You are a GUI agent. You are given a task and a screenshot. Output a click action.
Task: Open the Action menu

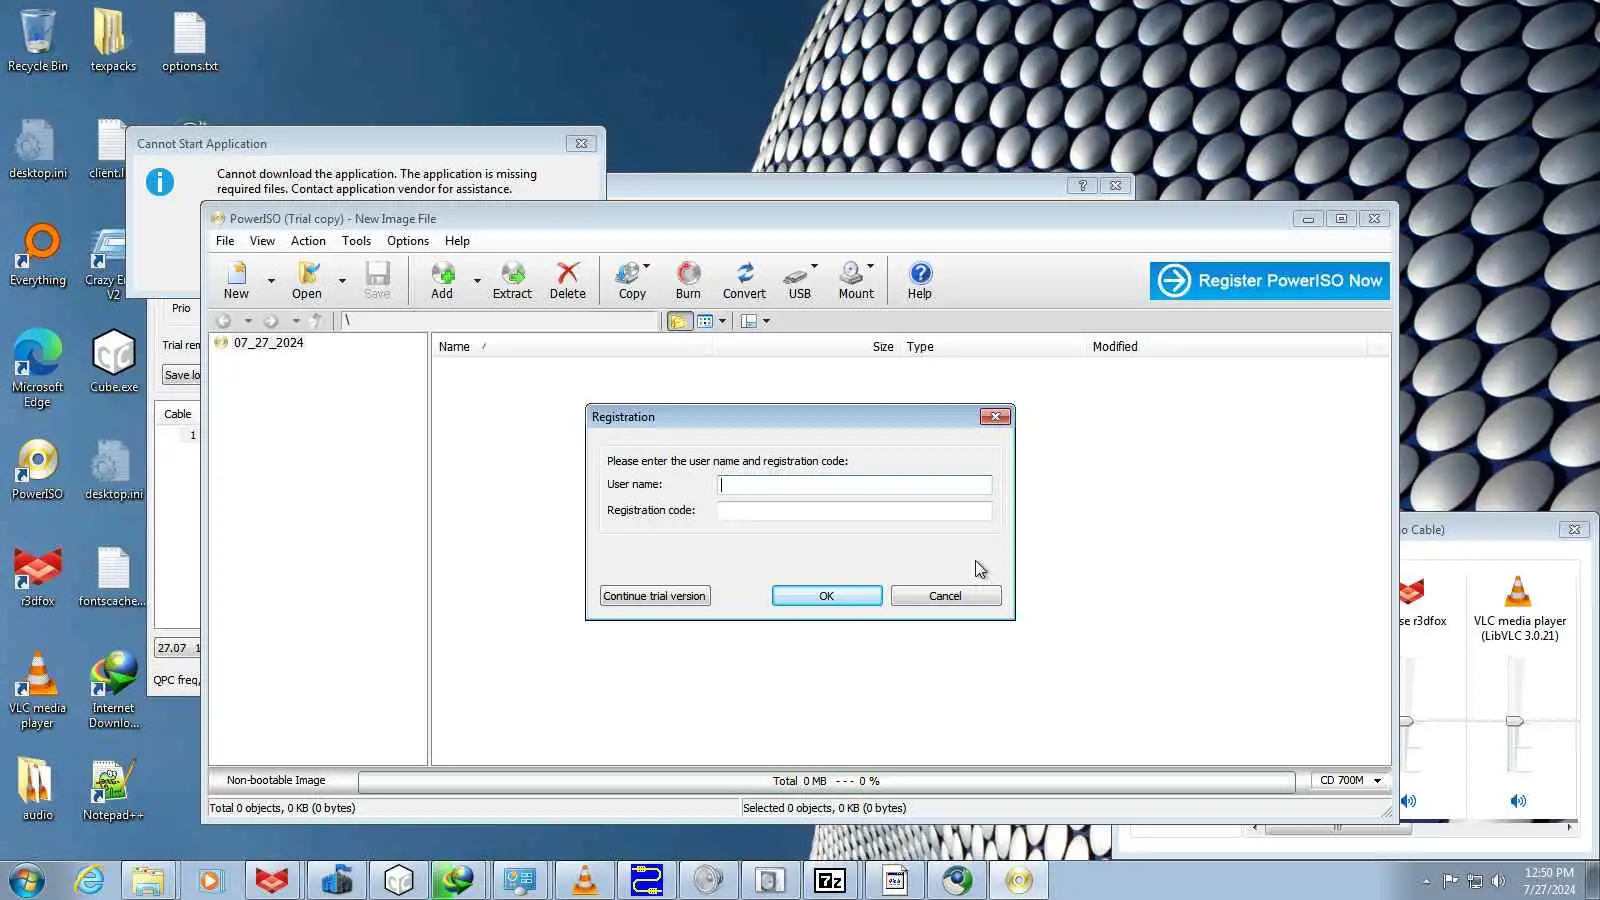point(308,241)
